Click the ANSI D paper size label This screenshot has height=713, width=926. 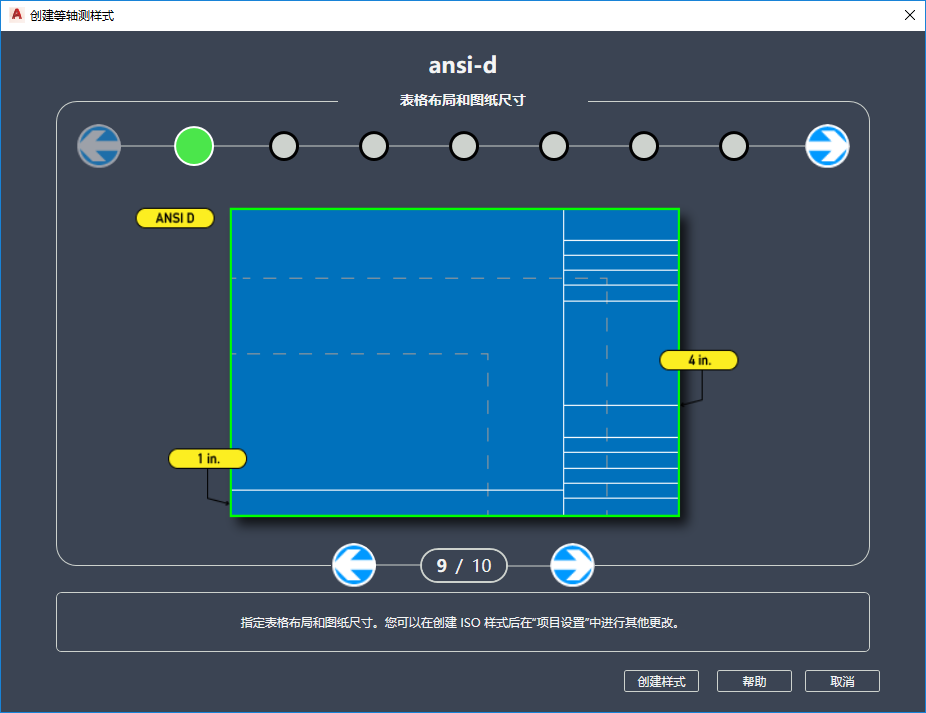(x=175, y=218)
